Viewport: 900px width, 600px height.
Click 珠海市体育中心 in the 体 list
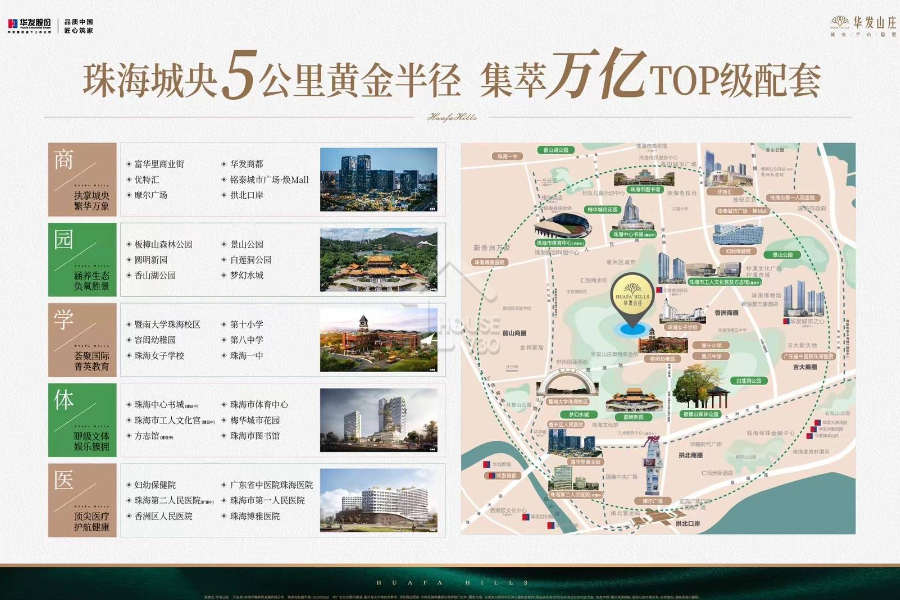tap(259, 404)
